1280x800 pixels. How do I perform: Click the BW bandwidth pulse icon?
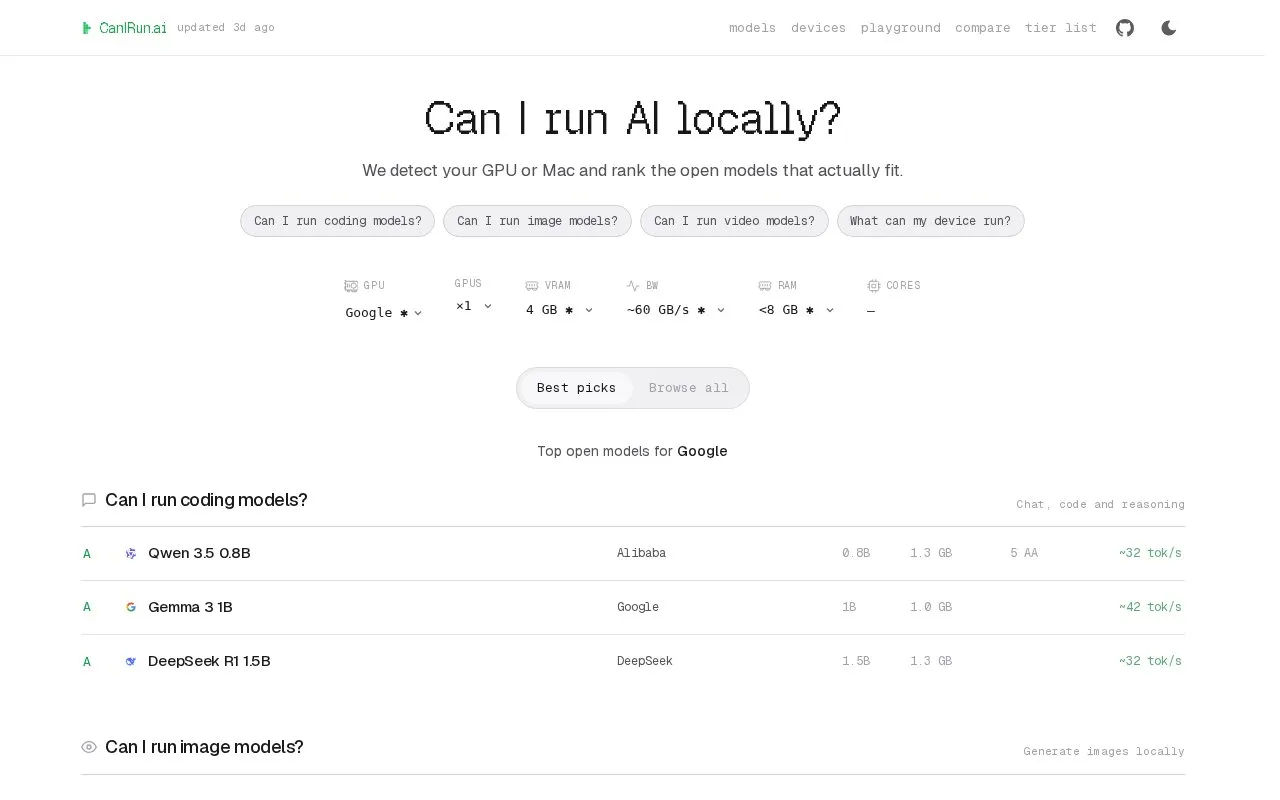tap(633, 286)
